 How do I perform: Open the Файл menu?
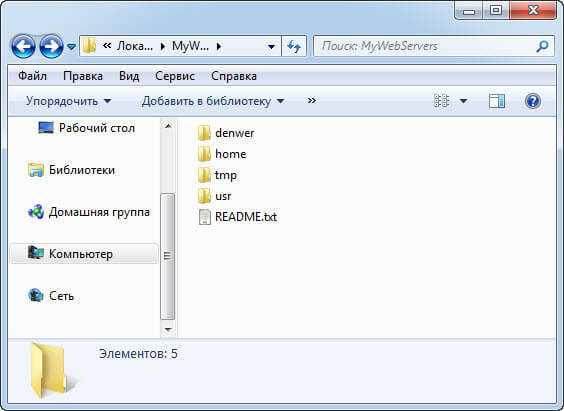[32, 76]
